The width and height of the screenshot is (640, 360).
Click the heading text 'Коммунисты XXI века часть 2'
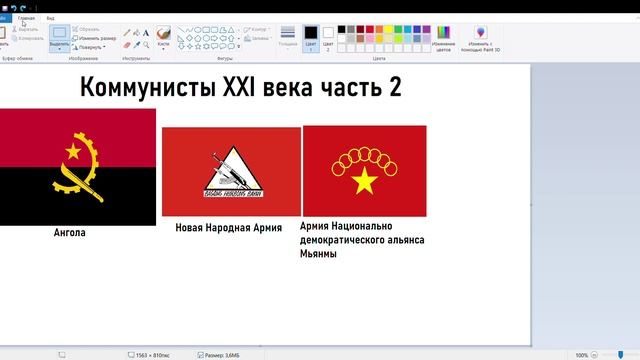pyautogui.click(x=241, y=87)
